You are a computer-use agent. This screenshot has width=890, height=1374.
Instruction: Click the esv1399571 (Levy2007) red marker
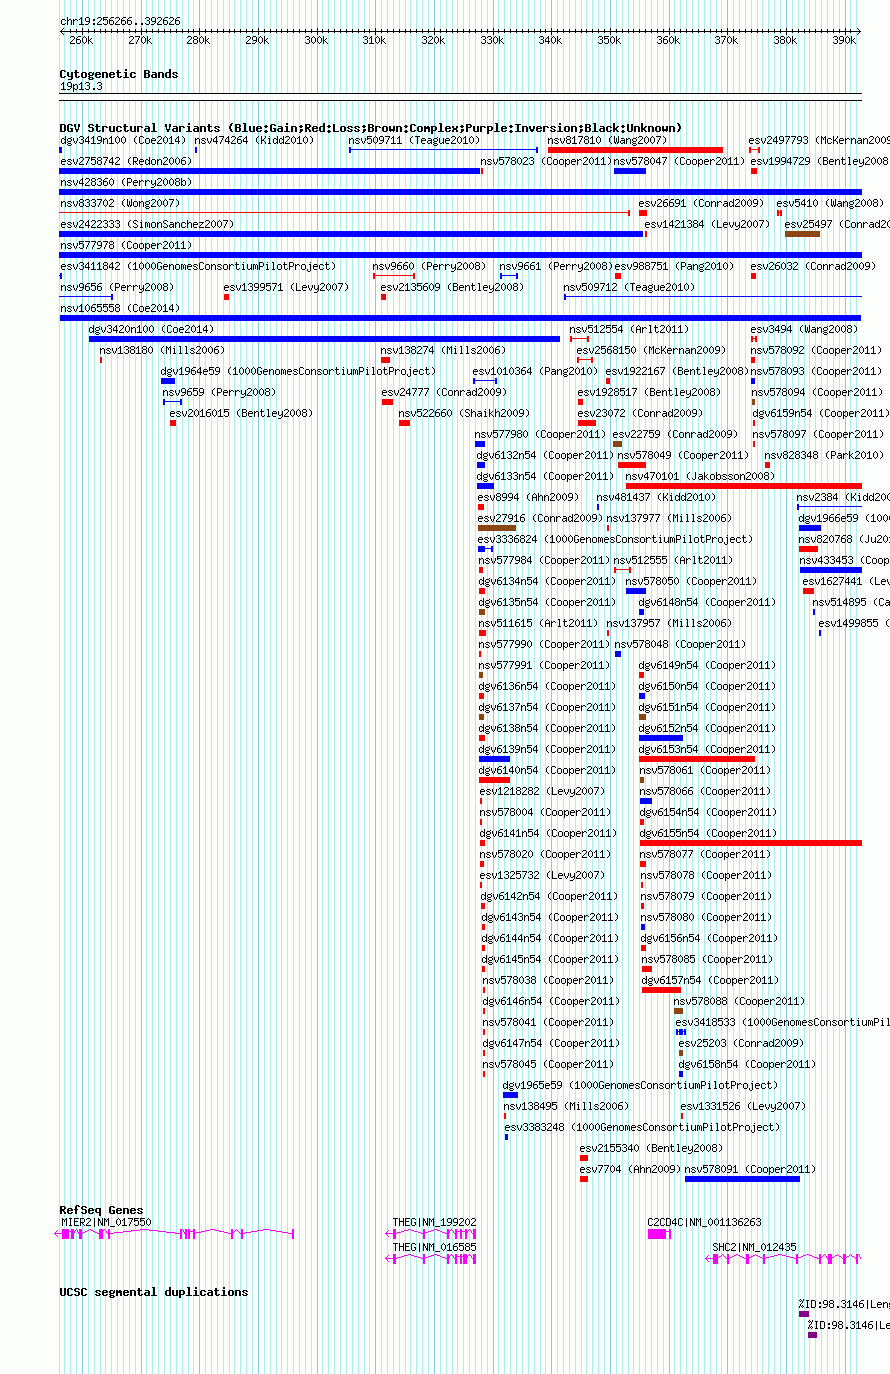tap(227, 297)
